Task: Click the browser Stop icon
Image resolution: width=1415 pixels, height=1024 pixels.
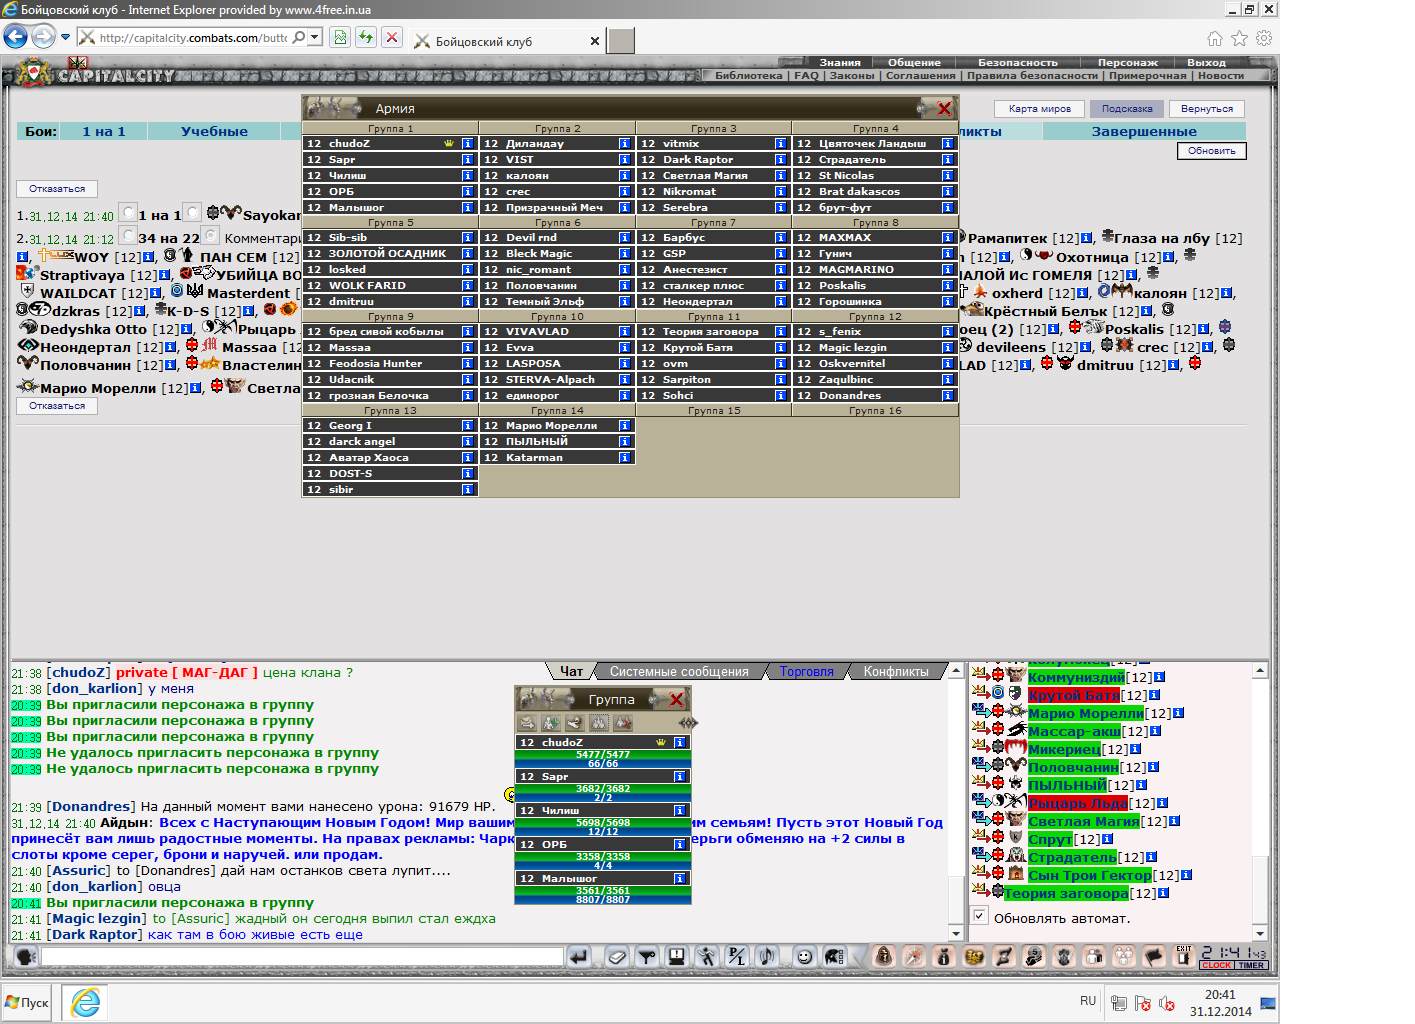Action: (x=392, y=37)
